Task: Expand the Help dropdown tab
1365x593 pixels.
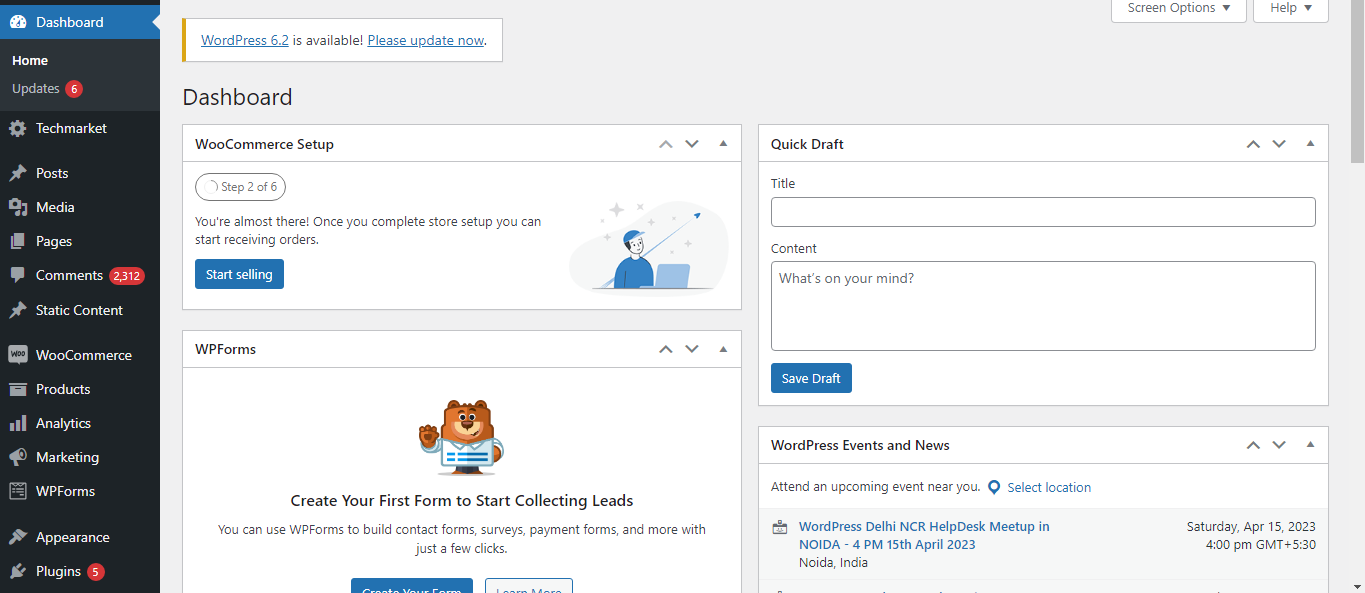Action: pyautogui.click(x=1290, y=9)
